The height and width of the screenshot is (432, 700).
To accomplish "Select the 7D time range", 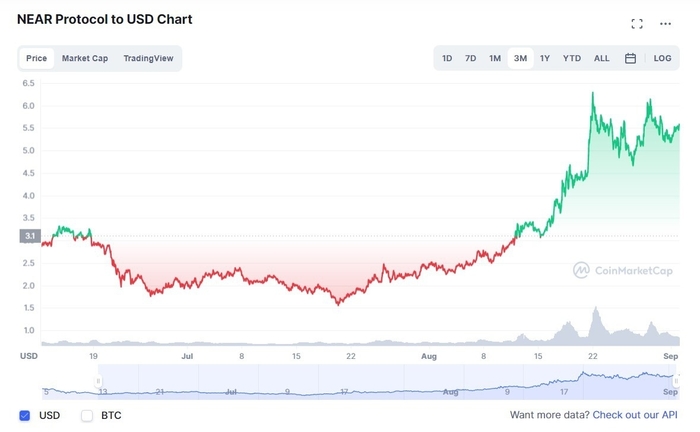I will click(470, 58).
